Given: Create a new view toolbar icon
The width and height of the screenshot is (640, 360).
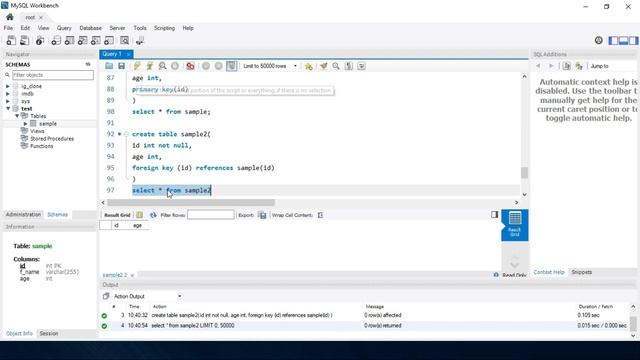Looking at the screenshot, I should point(82,40).
